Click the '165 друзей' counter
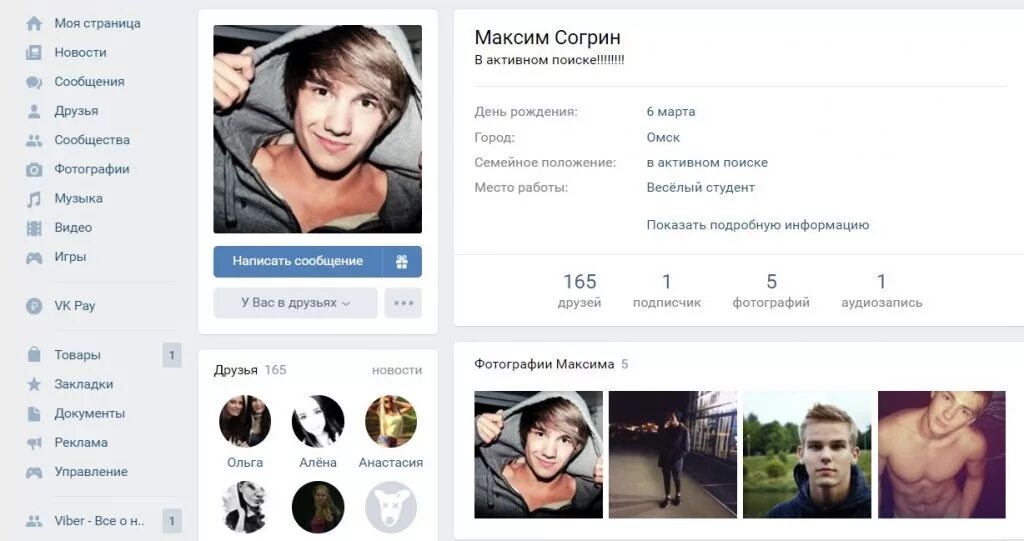 [x=579, y=291]
